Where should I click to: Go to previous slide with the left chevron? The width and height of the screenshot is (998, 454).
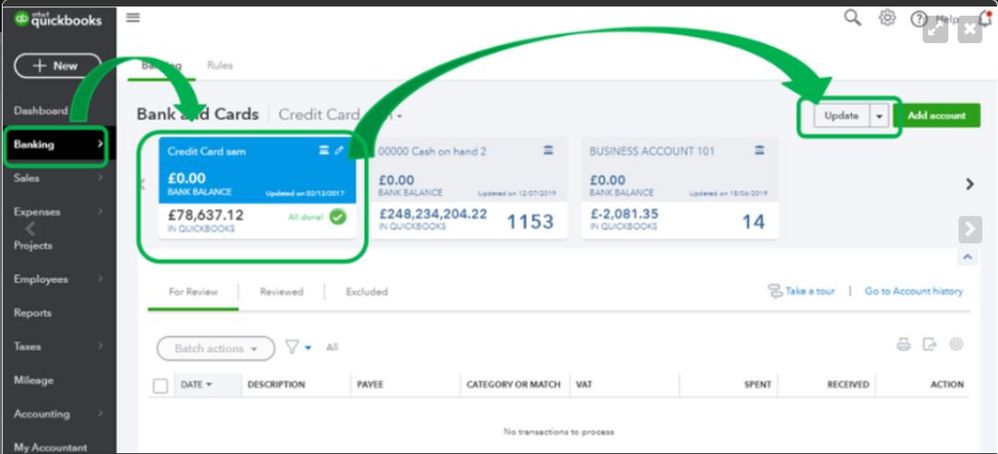pyautogui.click(x=30, y=229)
